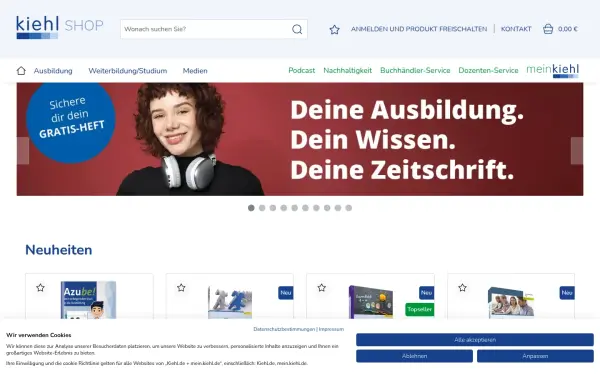
Task: Favorite the fourth product showing people
Action: click(462, 287)
